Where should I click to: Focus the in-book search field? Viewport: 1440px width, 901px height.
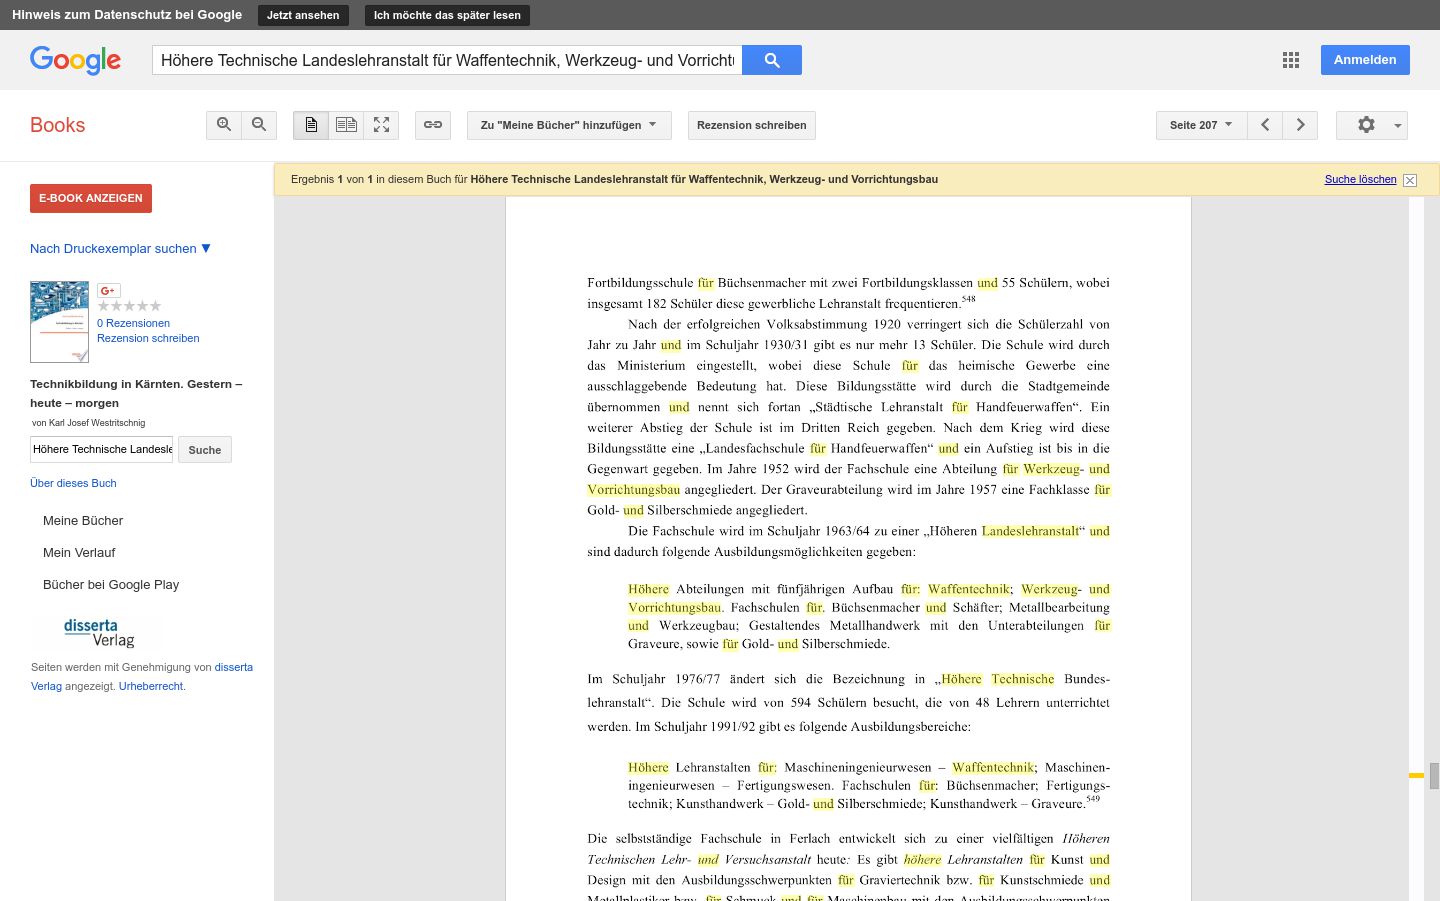click(101, 449)
